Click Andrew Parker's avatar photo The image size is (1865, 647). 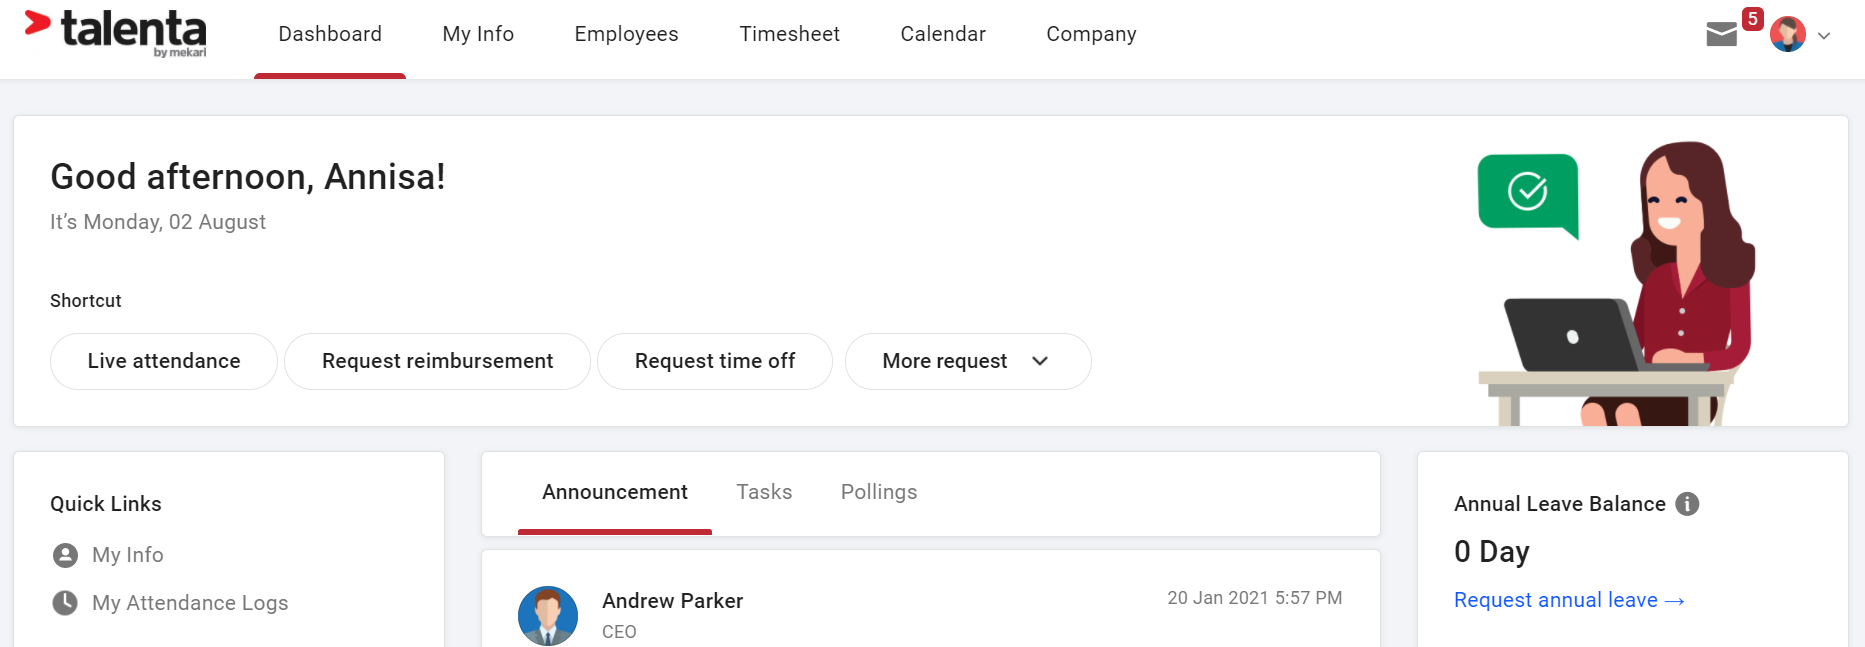tap(548, 616)
